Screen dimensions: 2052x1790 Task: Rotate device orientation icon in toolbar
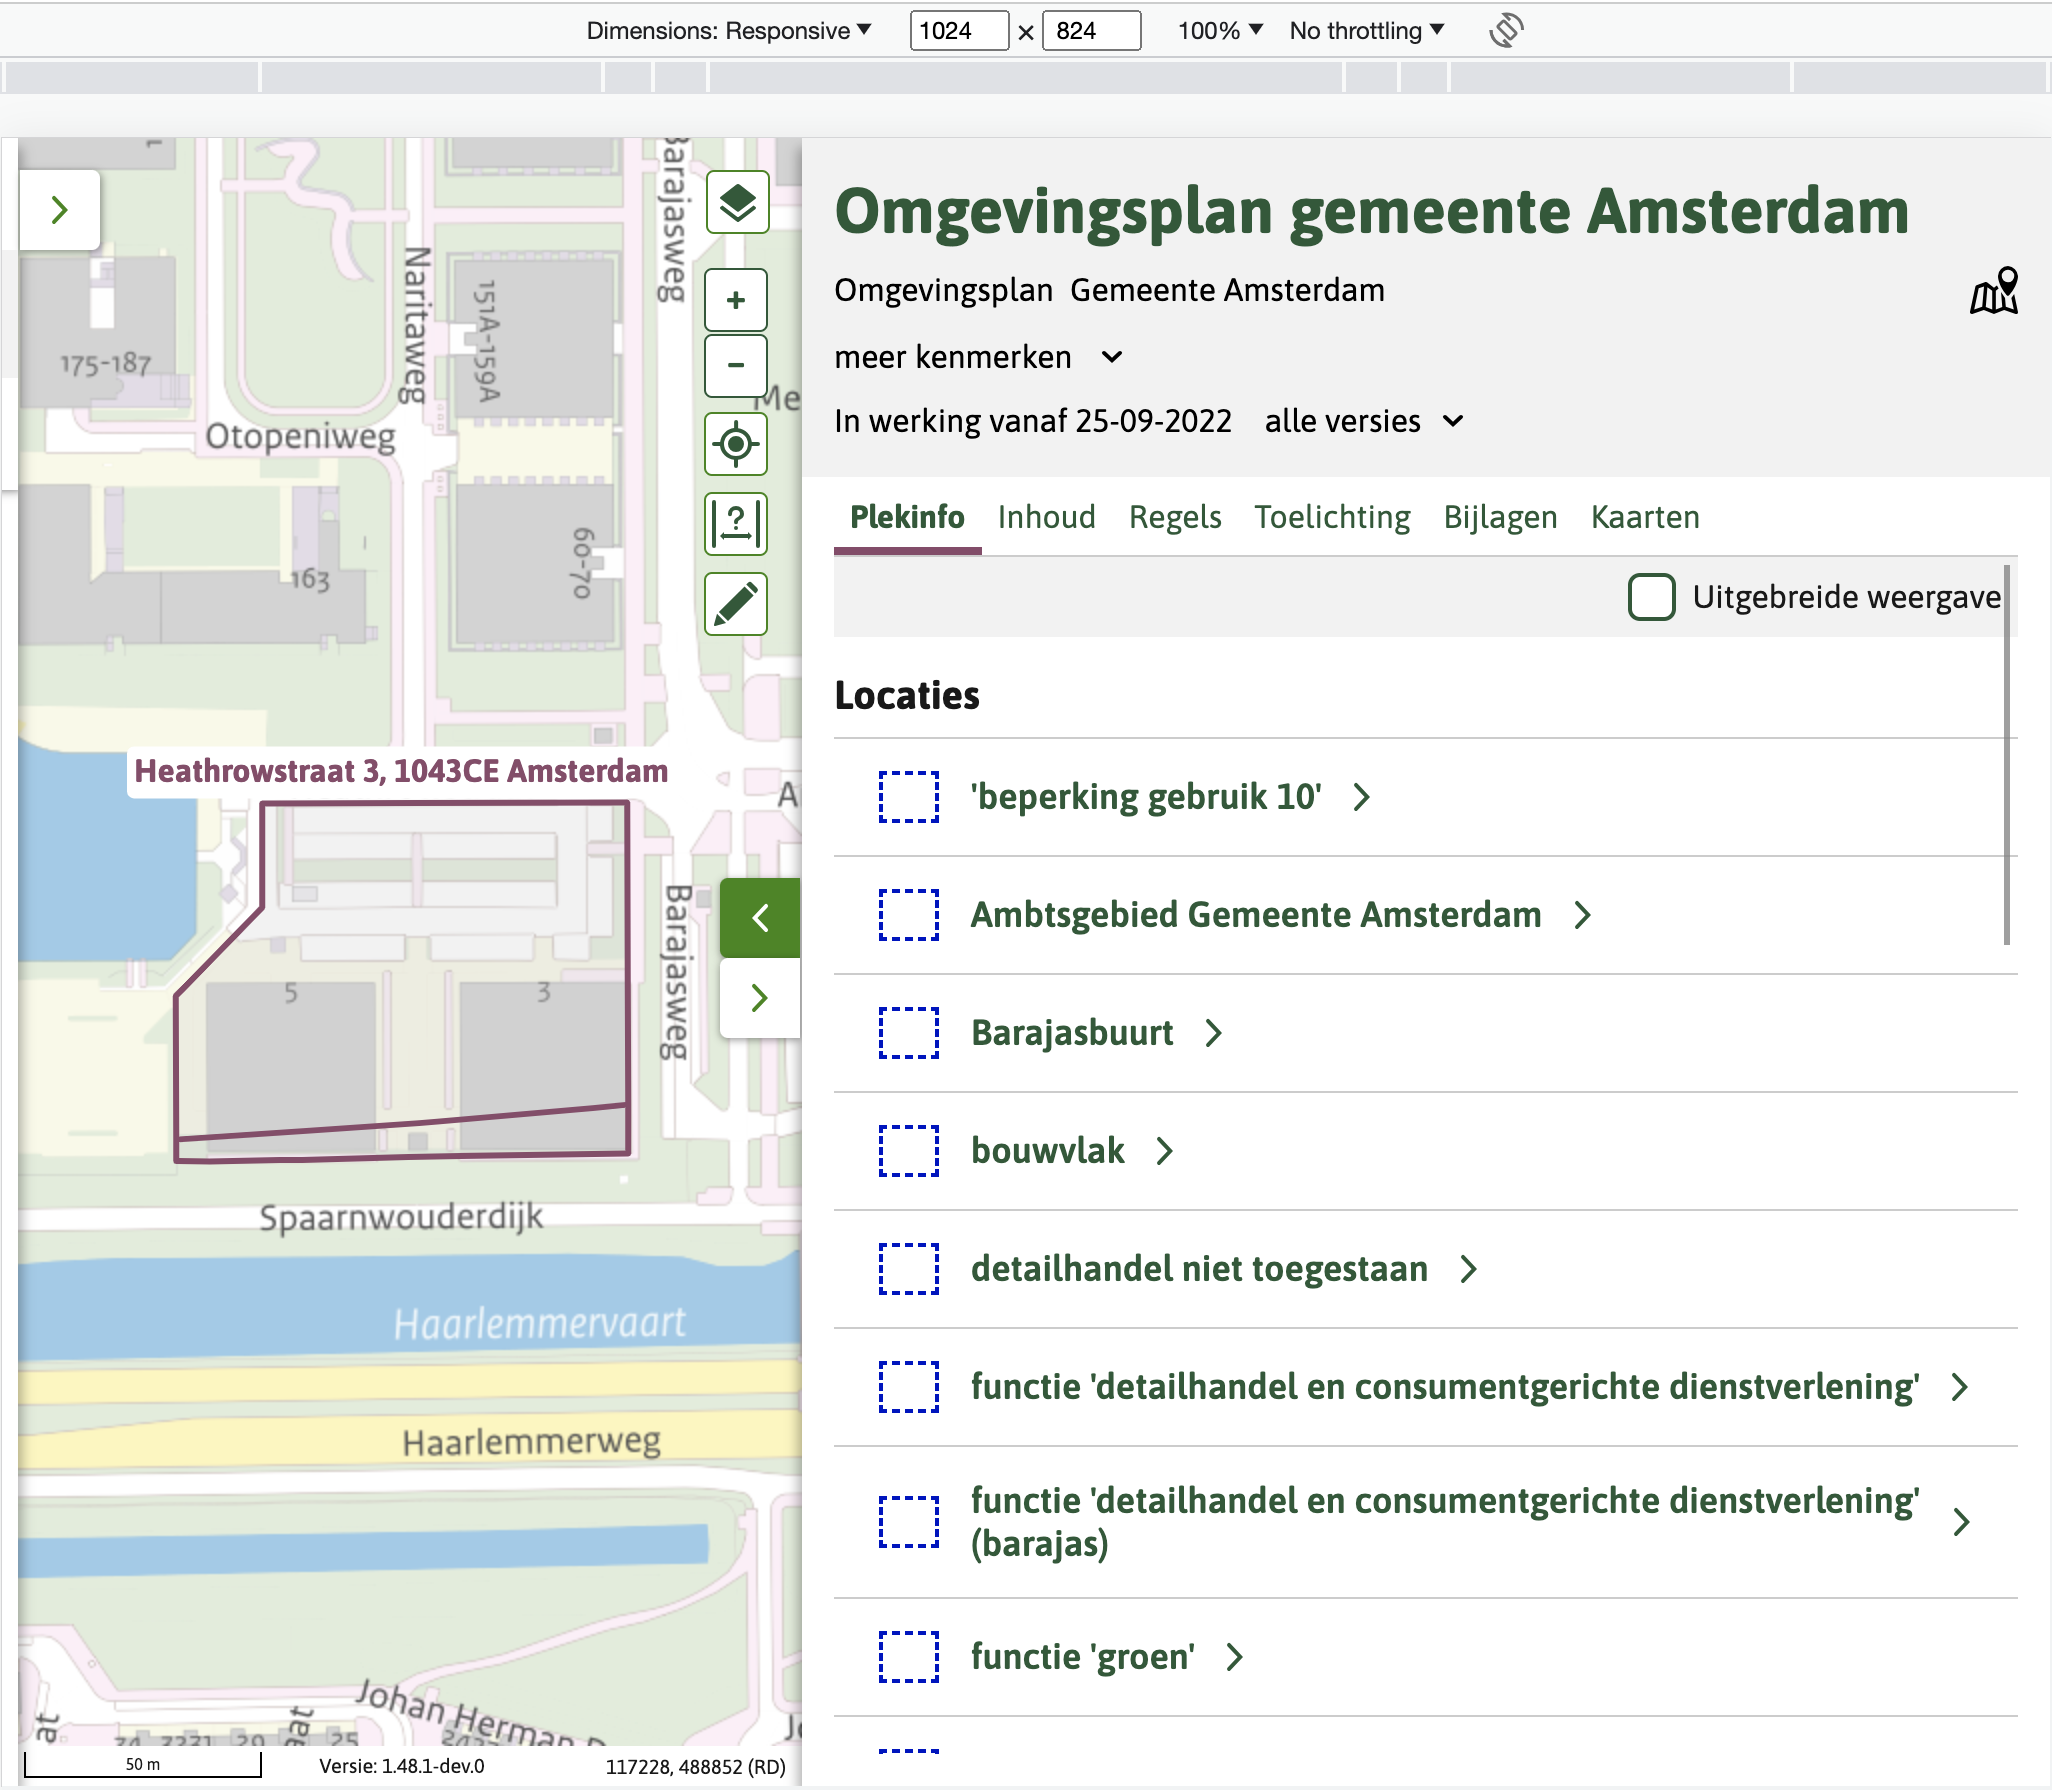1506,30
